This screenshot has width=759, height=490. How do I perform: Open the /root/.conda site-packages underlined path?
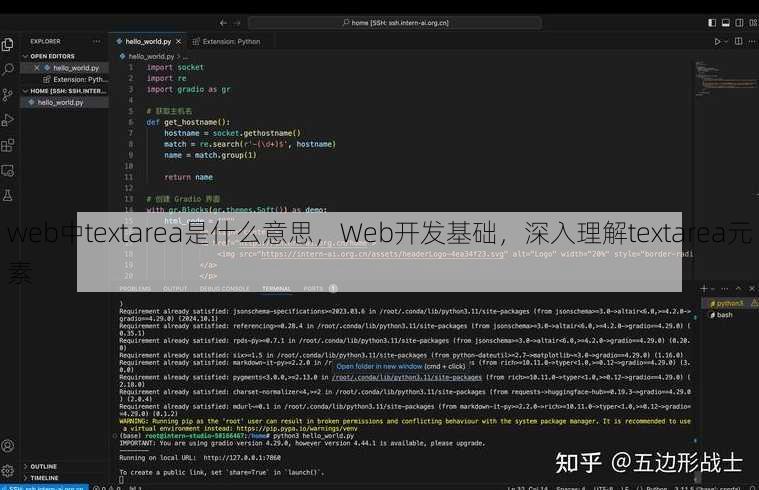(x=407, y=377)
